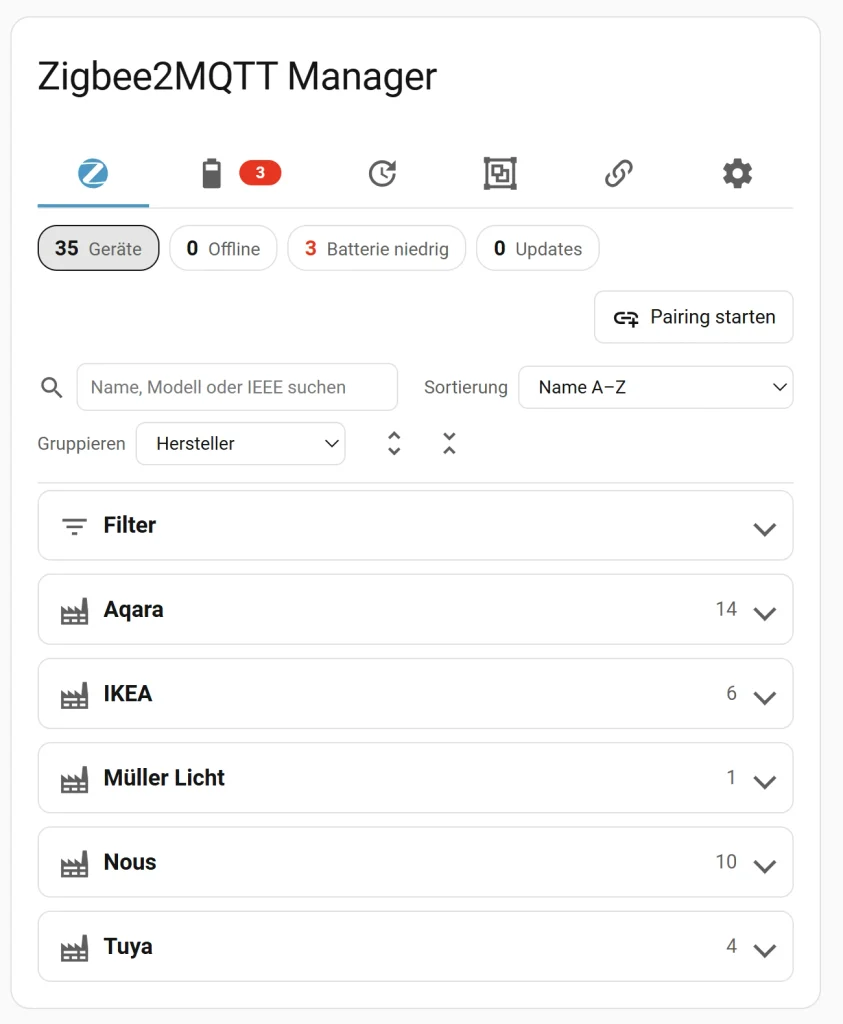Click the Tuya manufacturer name
The image size is (843, 1024).
click(128, 947)
